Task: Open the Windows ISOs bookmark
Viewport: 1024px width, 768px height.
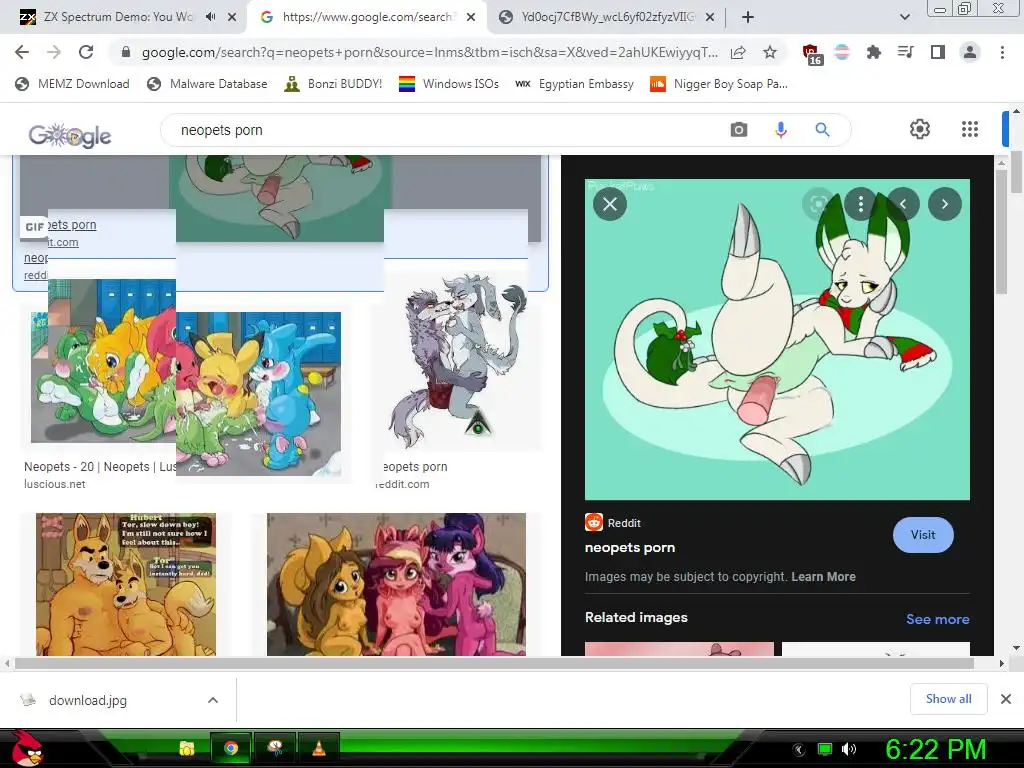Action: 449,84
